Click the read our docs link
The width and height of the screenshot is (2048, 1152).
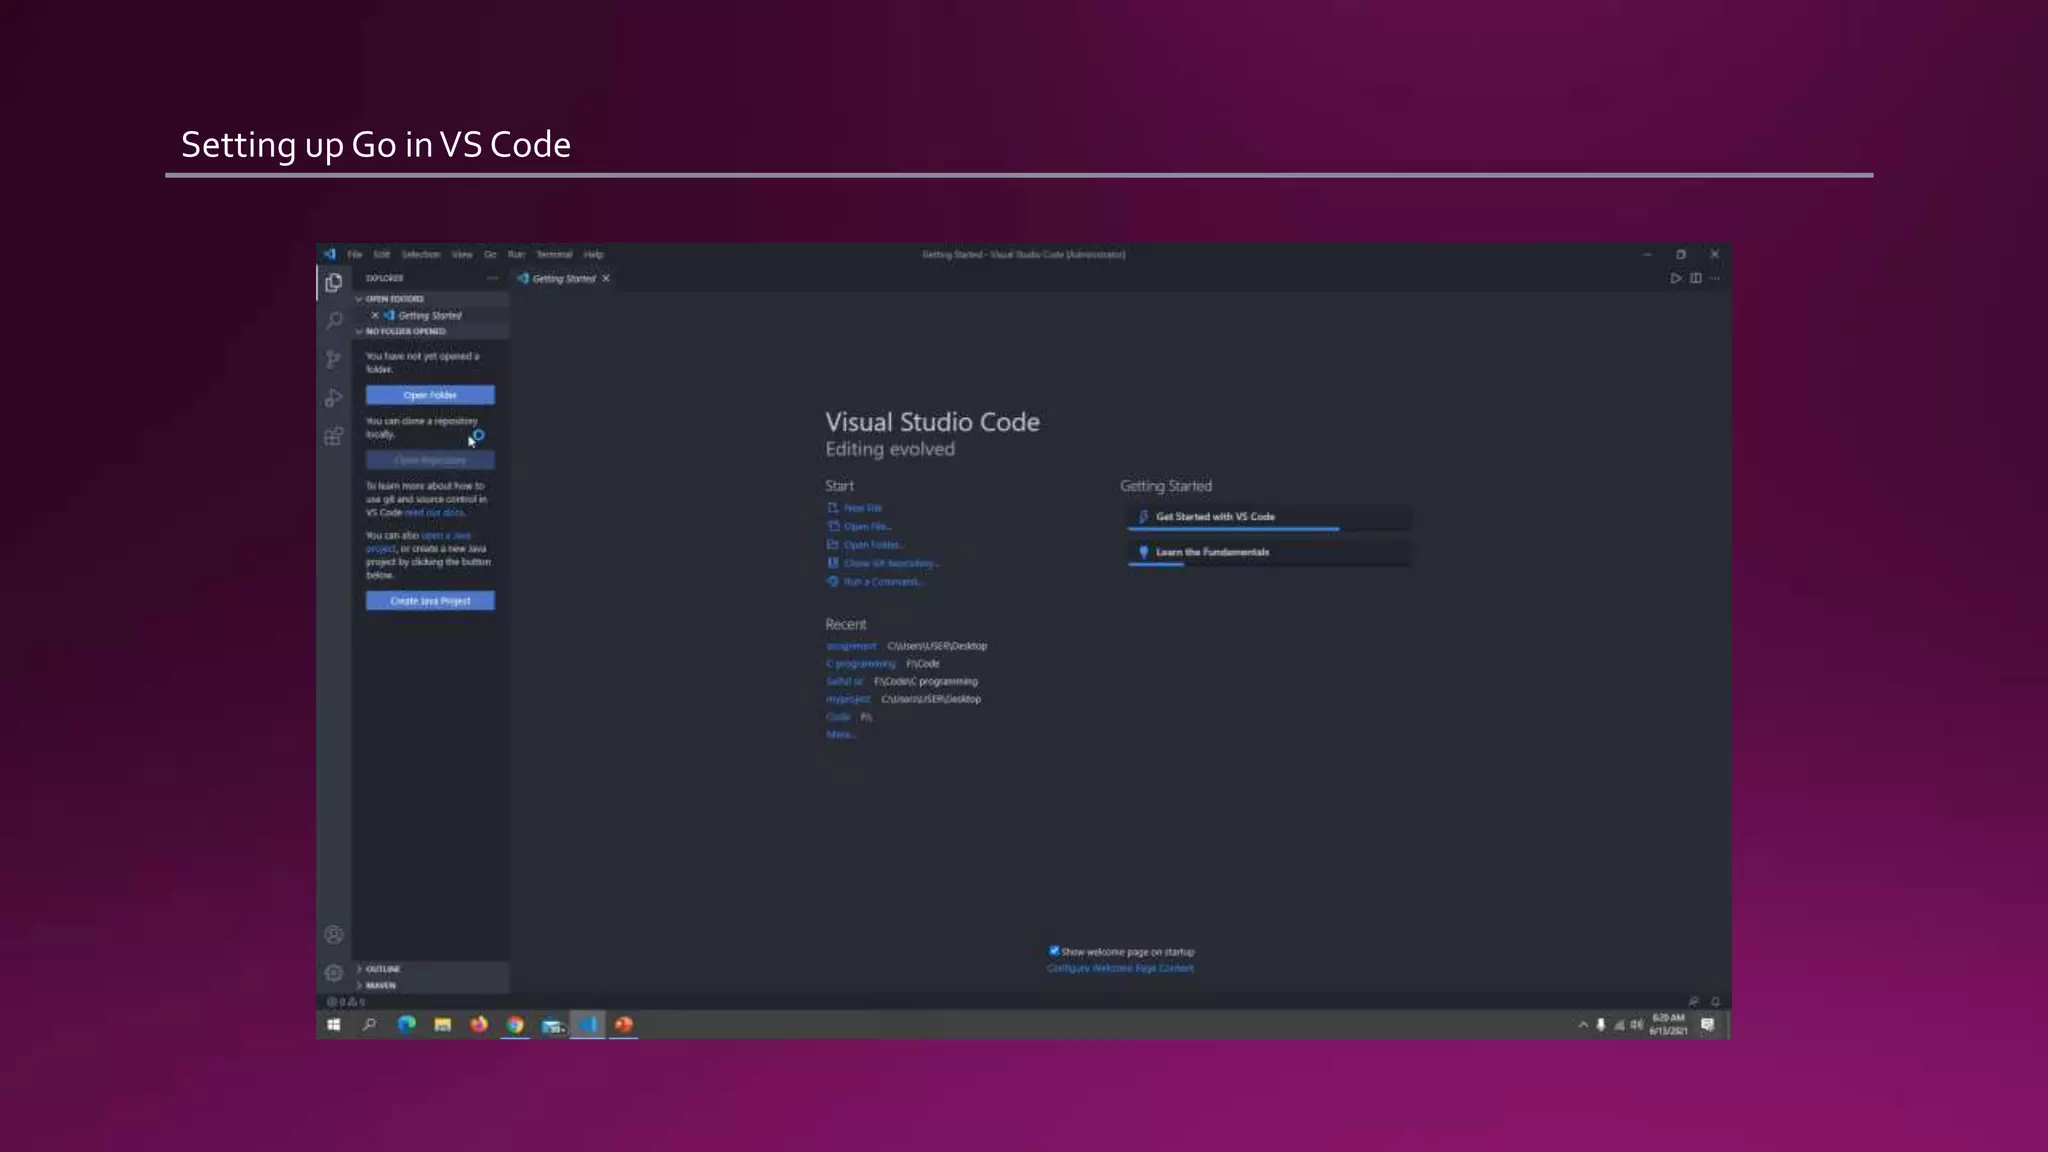[x=434, y=513]
